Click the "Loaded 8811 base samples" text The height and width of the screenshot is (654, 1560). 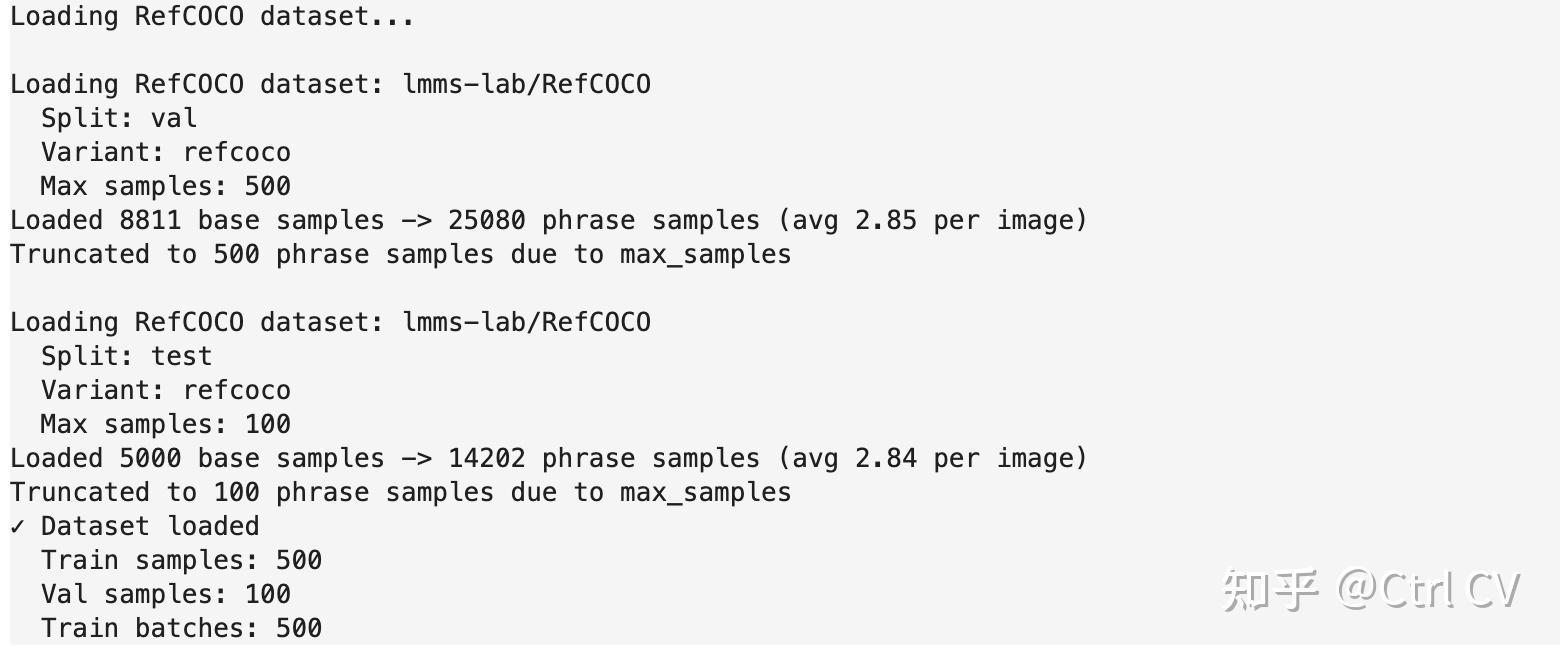197,220
